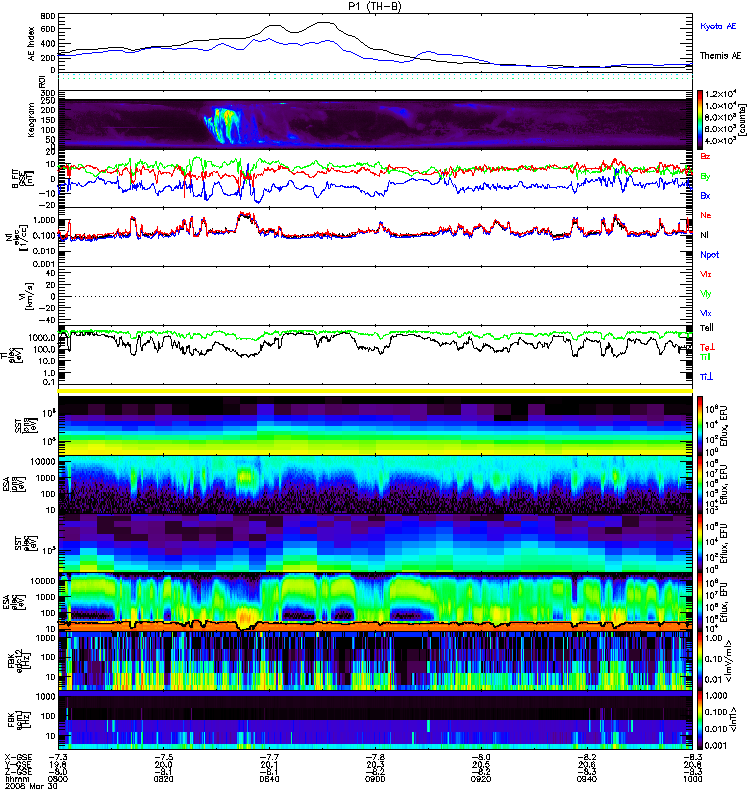Click the plot title P1 (TH-B)

(x=375, y=6)
